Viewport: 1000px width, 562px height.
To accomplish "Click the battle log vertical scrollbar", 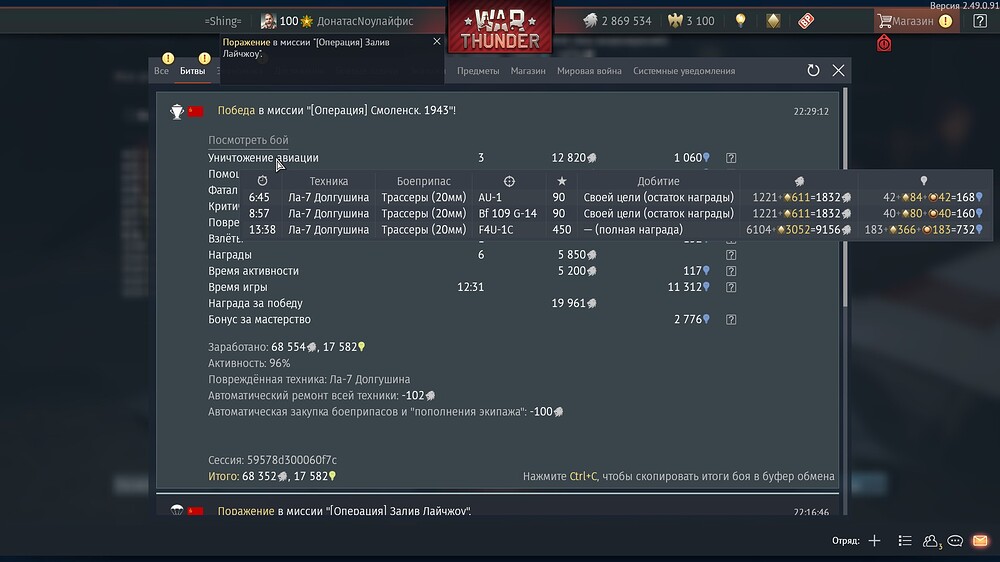I will click(846, 198).
